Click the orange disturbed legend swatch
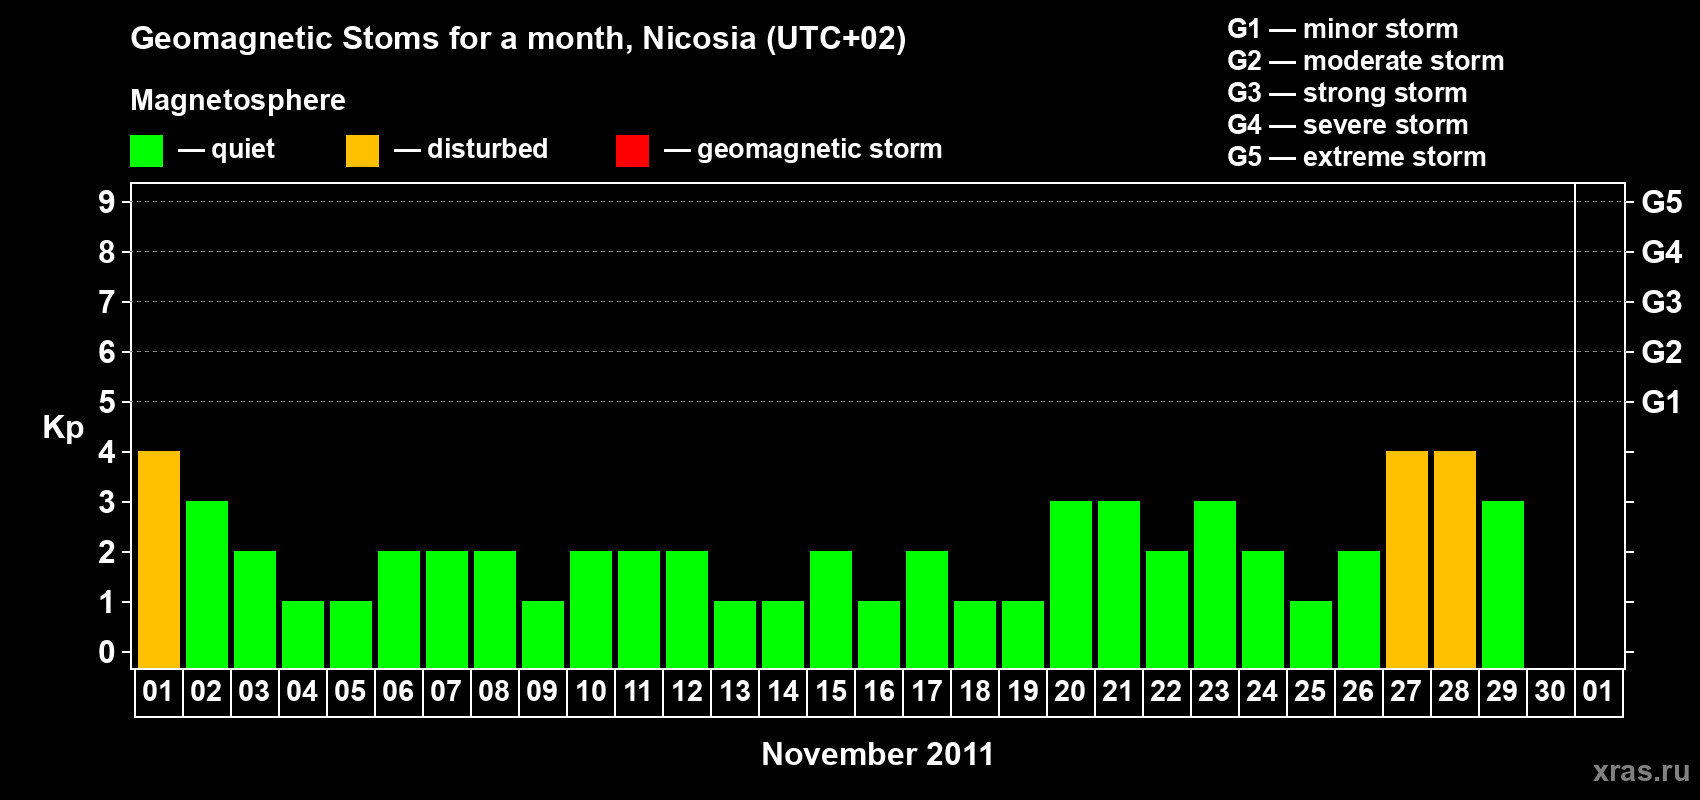Viewport: 1700px width, 800px height. (362, 151)
